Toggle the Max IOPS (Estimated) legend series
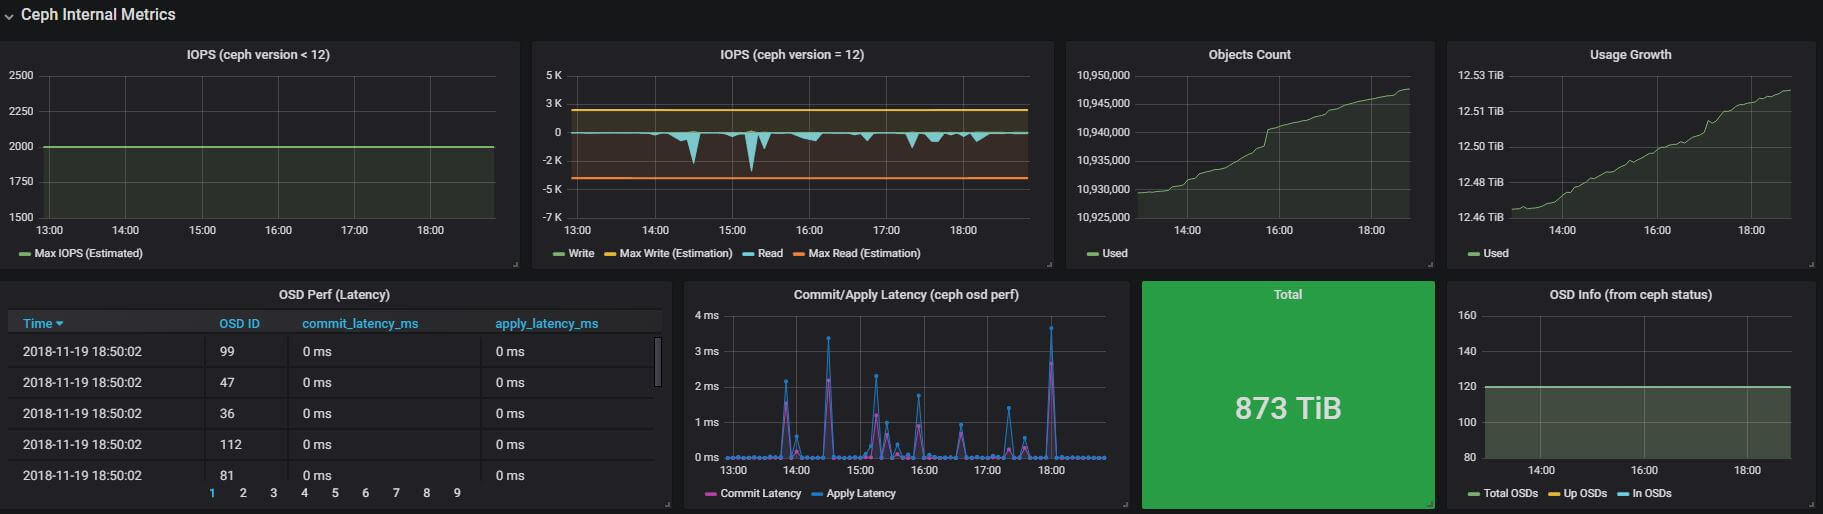The image size is (1823, 514). (x=88, y=253)
